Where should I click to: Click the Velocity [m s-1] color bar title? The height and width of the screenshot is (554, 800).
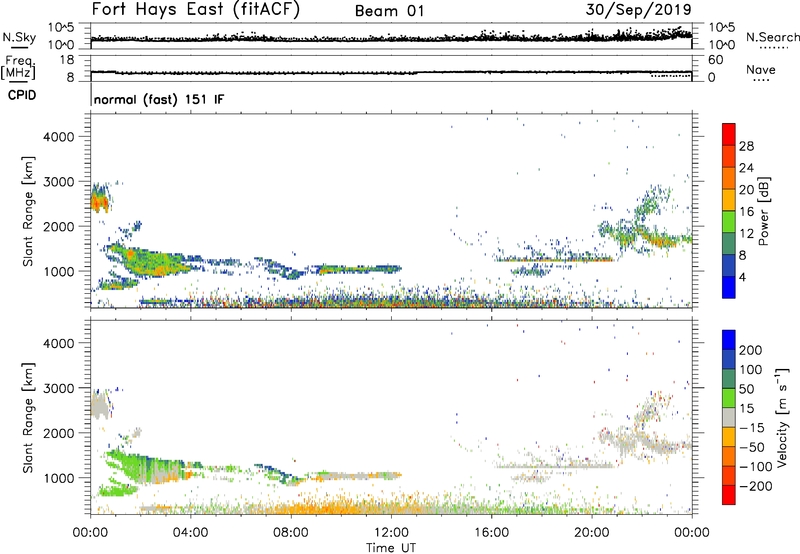click(x=782, y=417)
